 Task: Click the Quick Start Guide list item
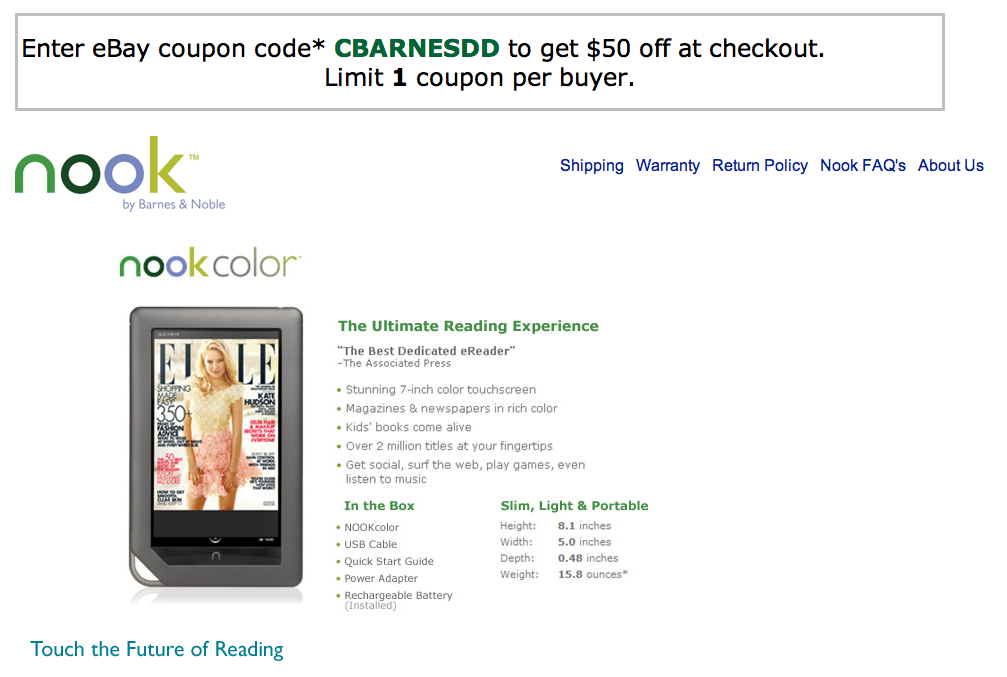coord(389,561)
